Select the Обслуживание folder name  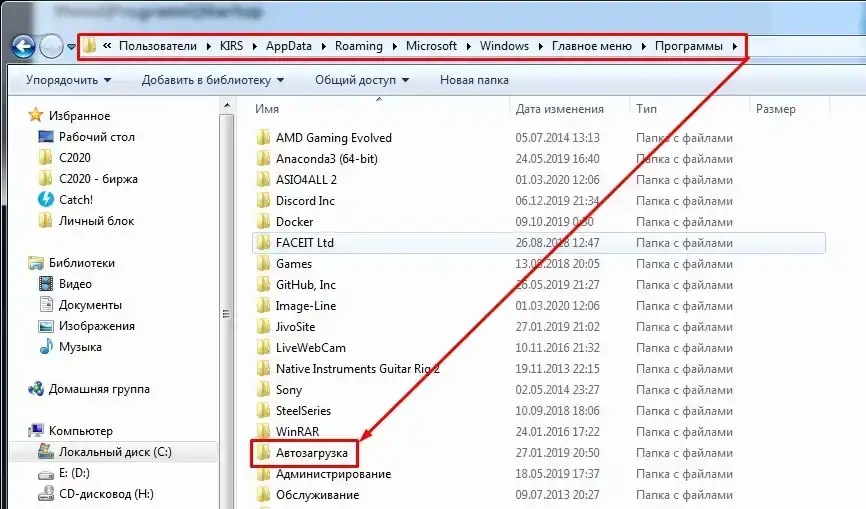click(x=318, y=495)
